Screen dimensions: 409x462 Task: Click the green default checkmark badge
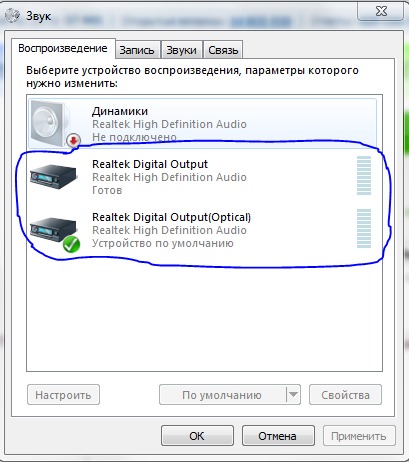click(x=71, y=244)
